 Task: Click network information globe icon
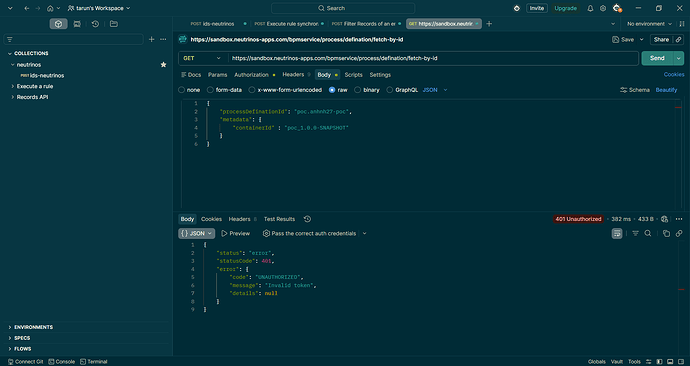(664, 219)
